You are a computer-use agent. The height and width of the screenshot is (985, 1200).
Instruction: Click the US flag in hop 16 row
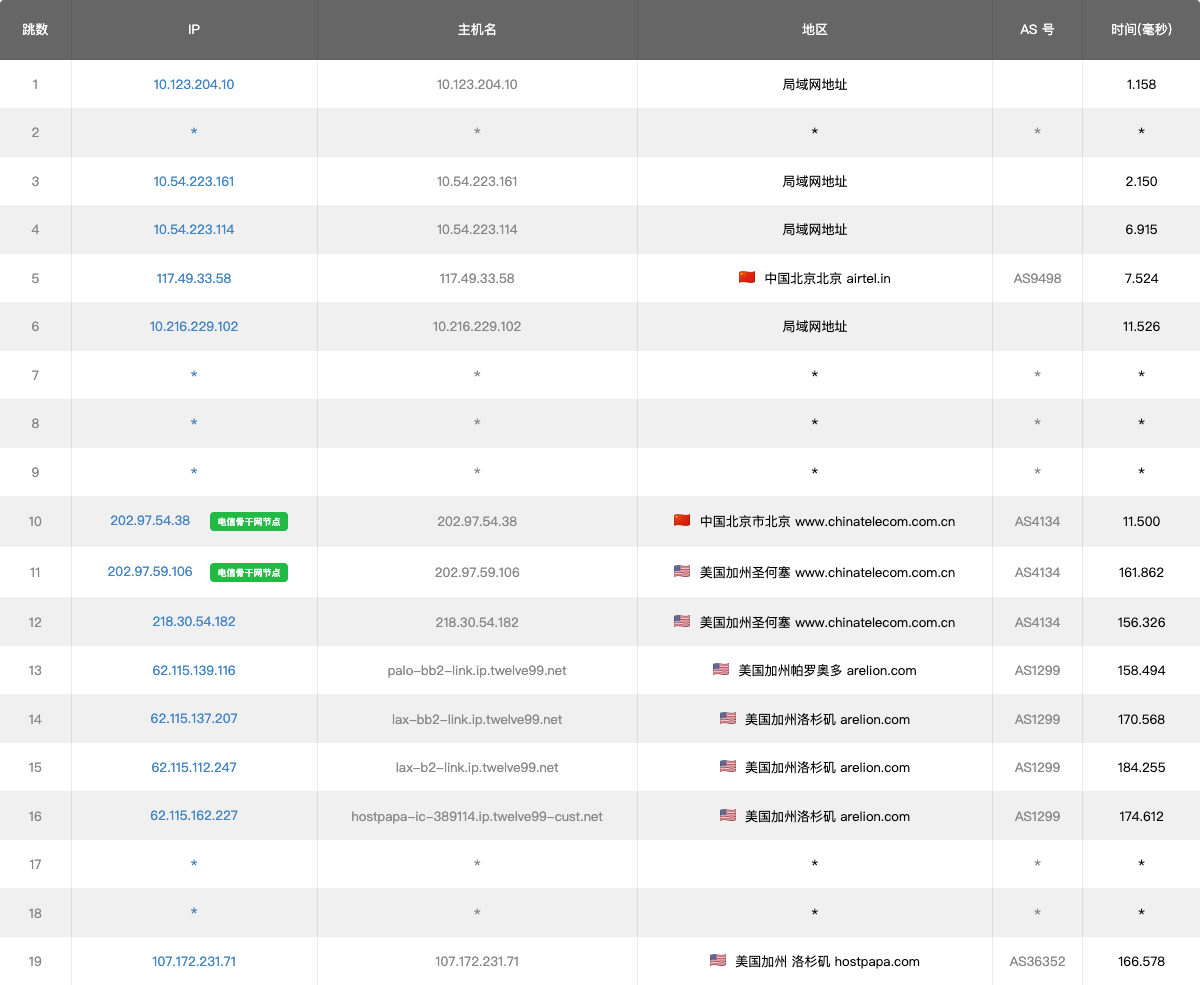(x=728, y=816)
